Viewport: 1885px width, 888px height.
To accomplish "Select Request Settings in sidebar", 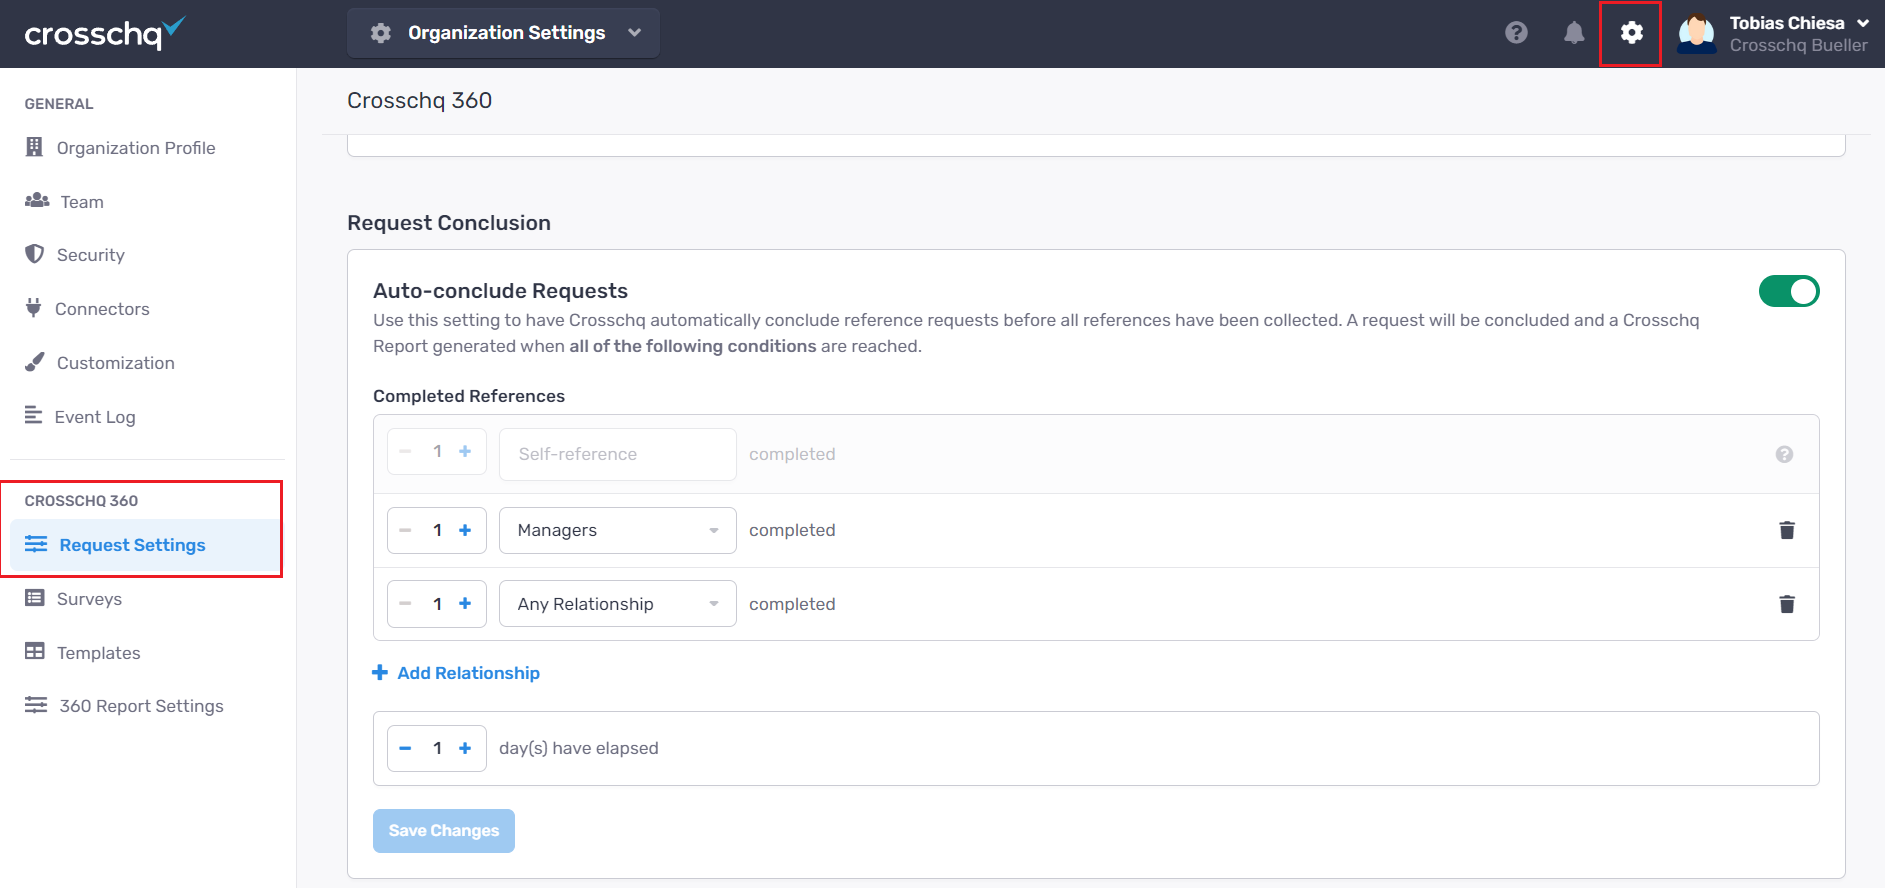I will (x=145, y=545).
